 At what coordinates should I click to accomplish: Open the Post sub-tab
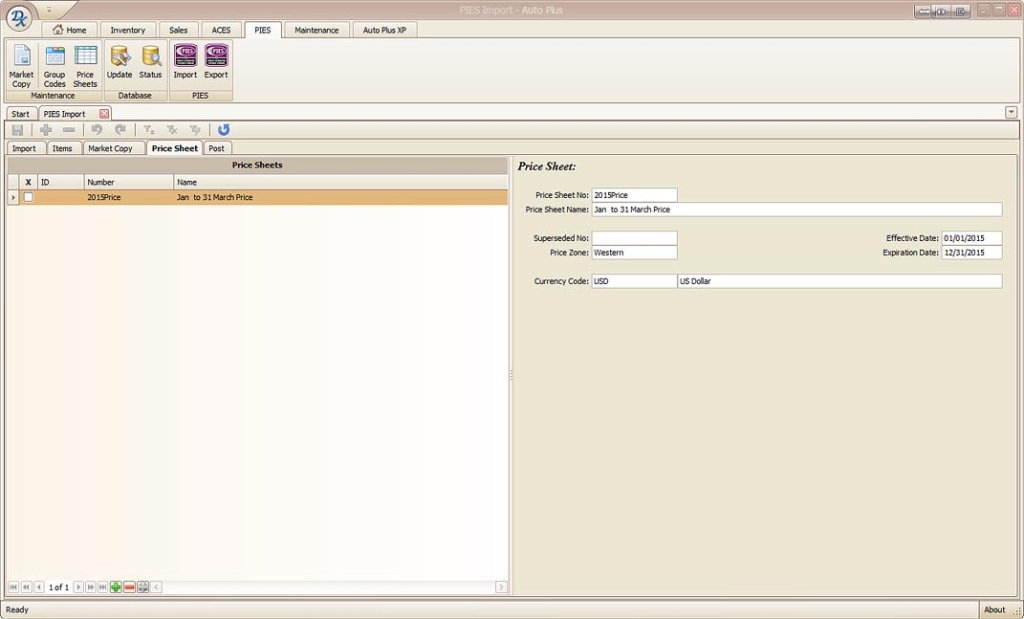[217, 148]
